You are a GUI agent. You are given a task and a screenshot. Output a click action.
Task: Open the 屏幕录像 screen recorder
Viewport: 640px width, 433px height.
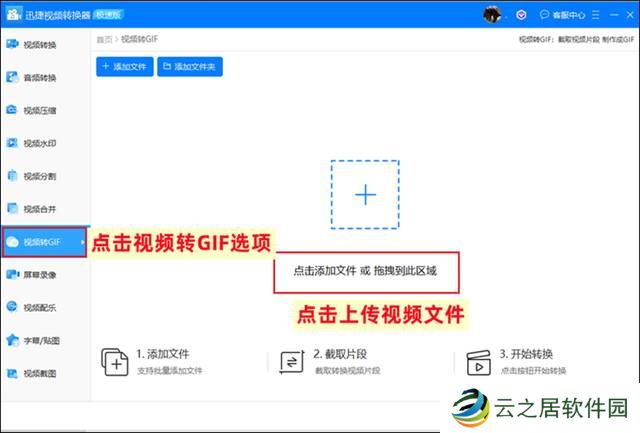pyautogui.click(x=40, y=275)
